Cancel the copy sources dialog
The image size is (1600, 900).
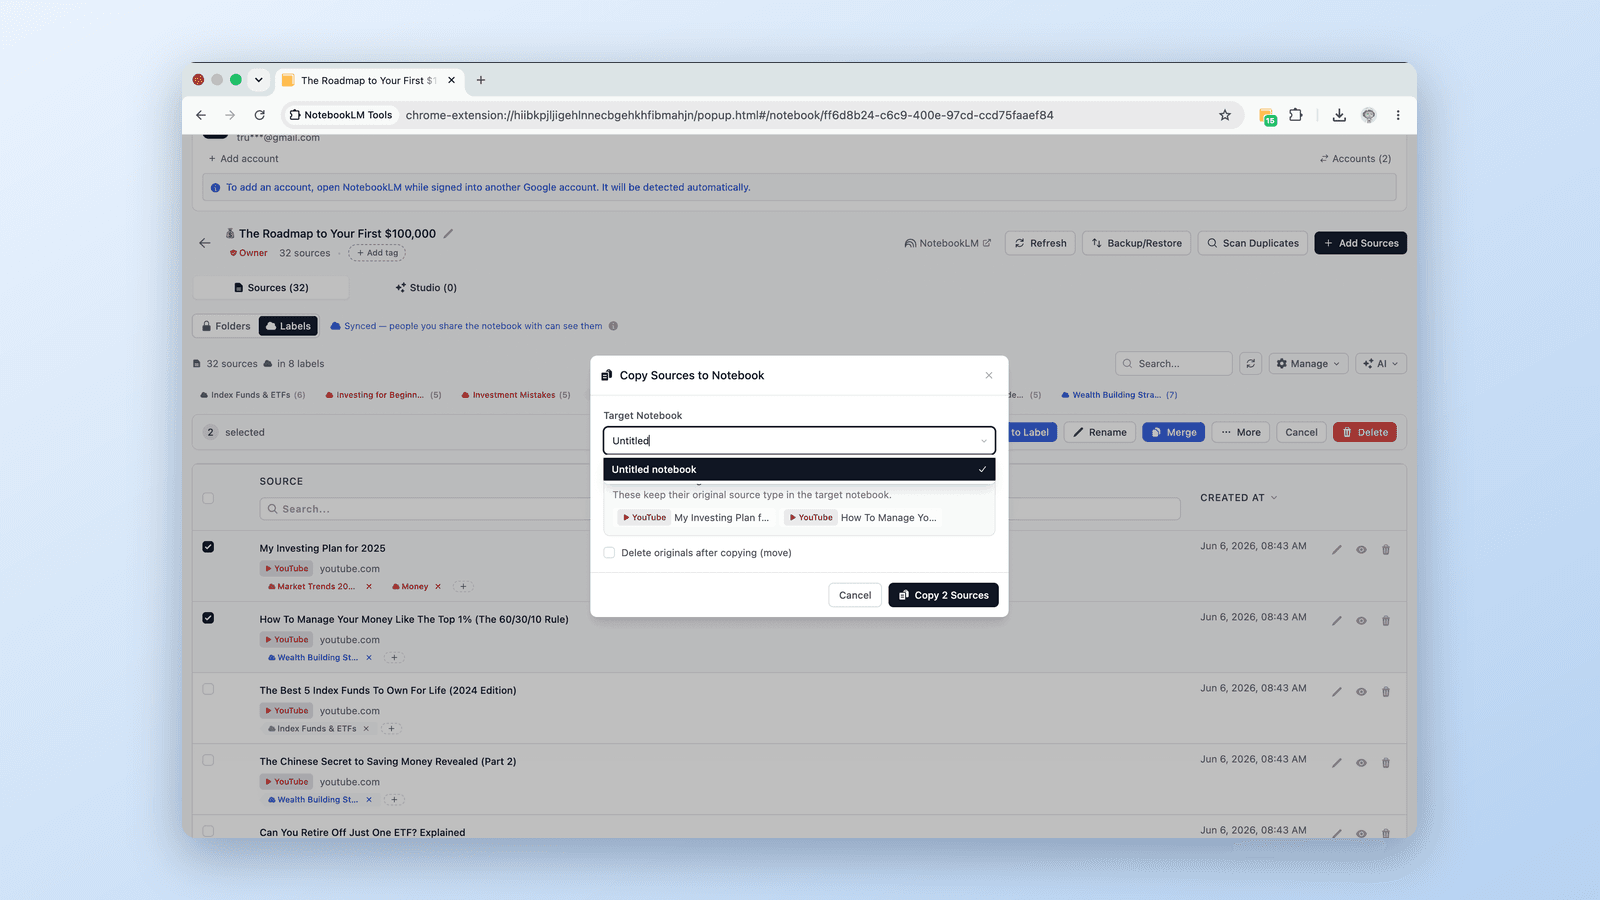[x=855, y=595]
